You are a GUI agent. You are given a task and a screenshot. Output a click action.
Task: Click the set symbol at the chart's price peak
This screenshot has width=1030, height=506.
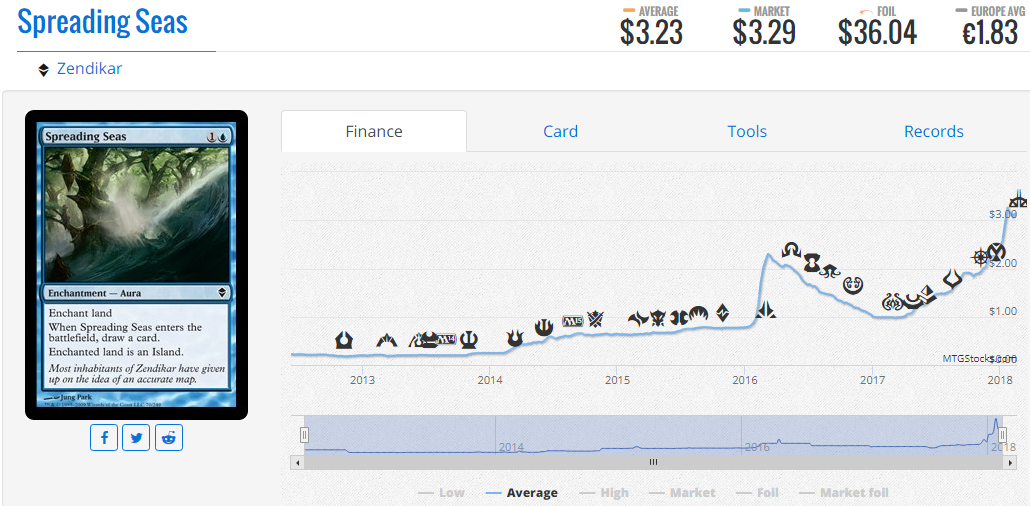coord(1018,200)
